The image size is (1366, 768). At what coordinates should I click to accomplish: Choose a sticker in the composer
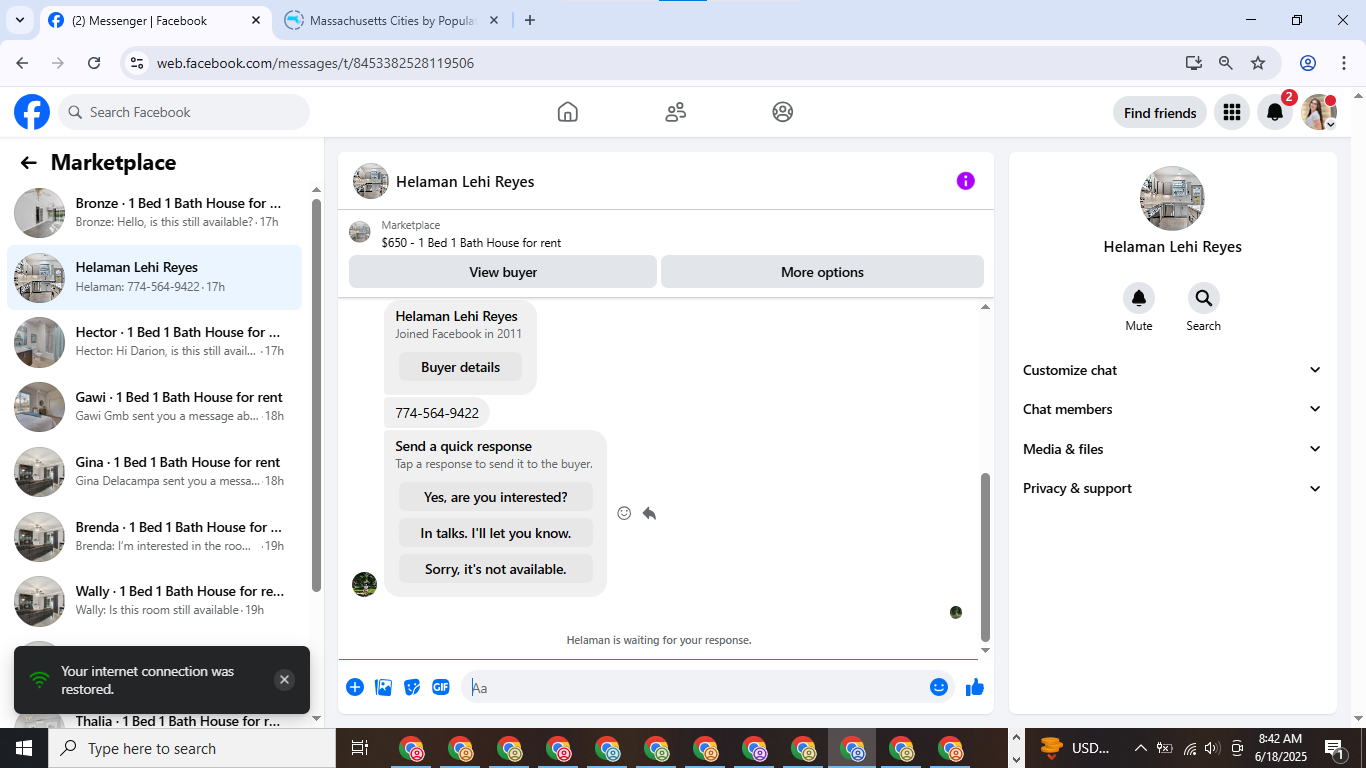412,687
